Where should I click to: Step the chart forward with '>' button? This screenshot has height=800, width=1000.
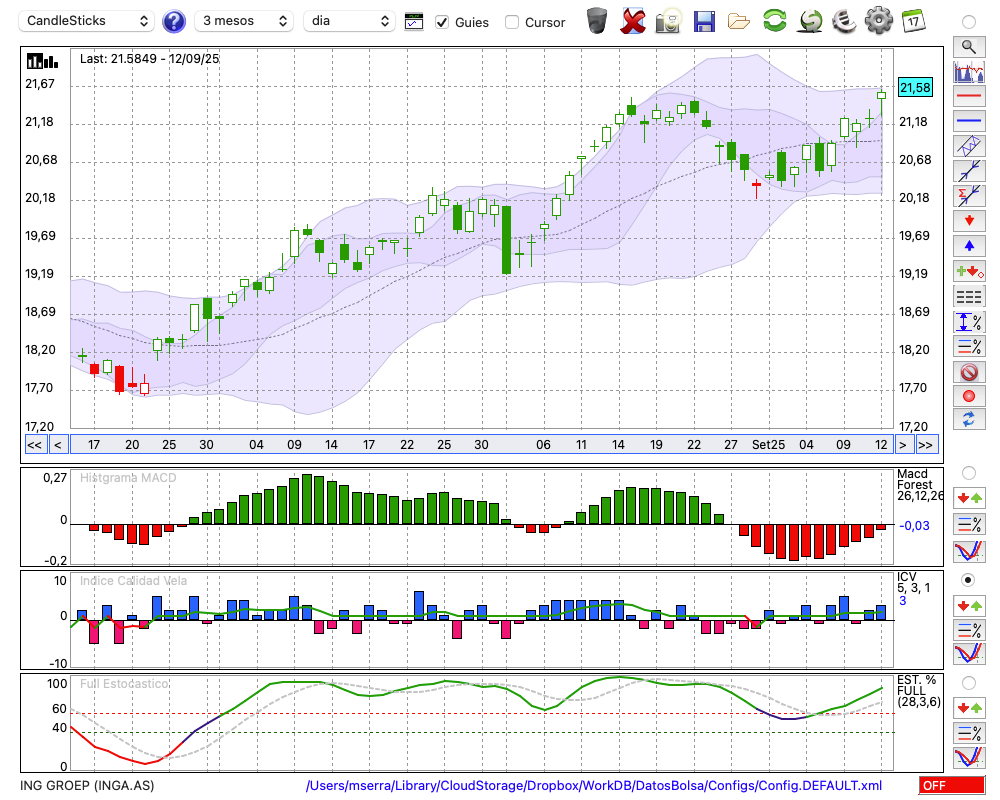902,445
